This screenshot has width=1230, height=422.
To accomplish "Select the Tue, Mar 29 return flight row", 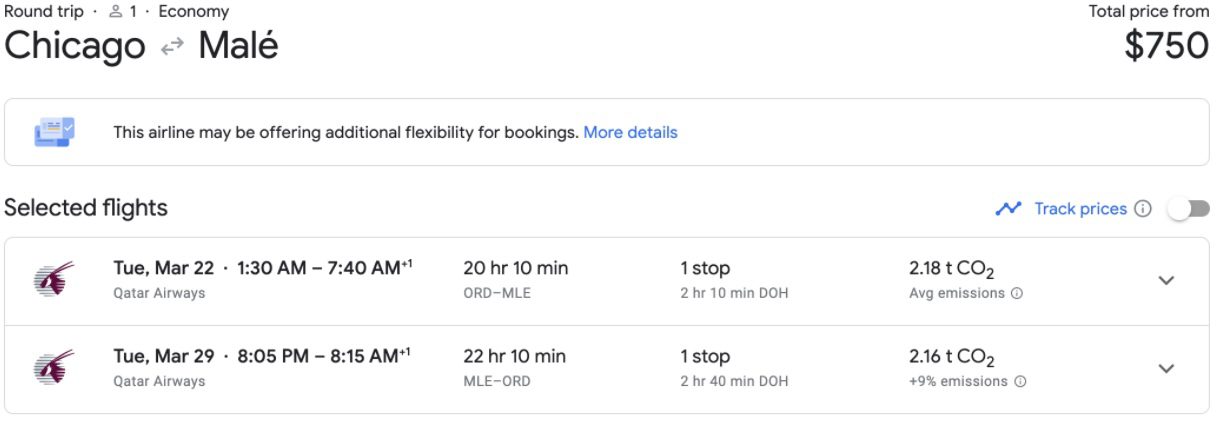I will [262, 357].
